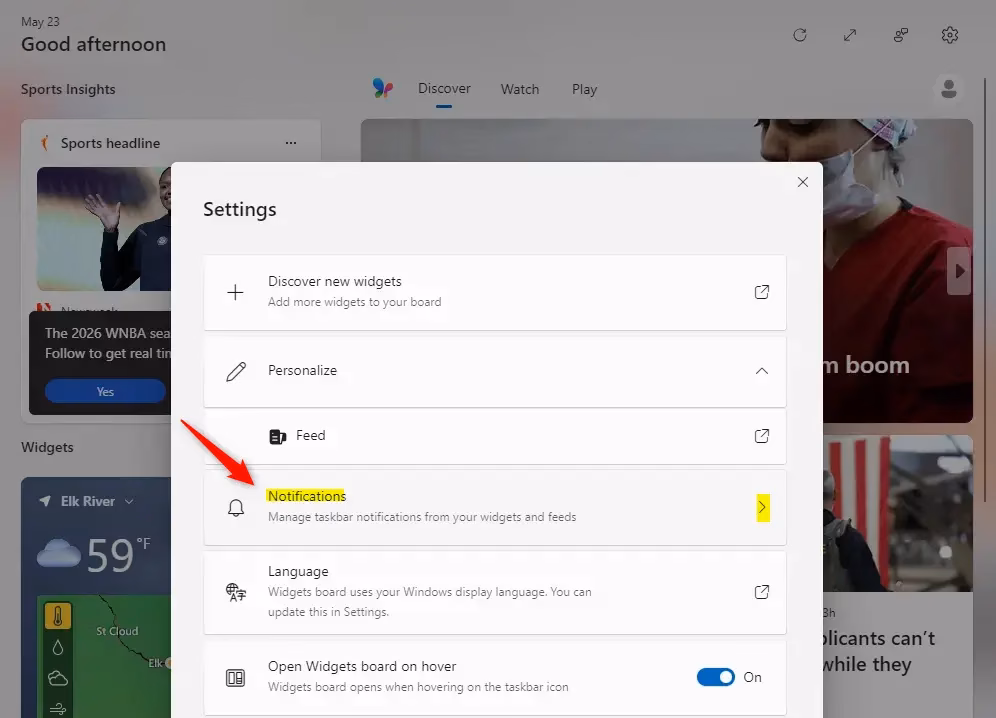Open Discover new widgets external link icon
The image size is (996, 718).
pos(762,292)
